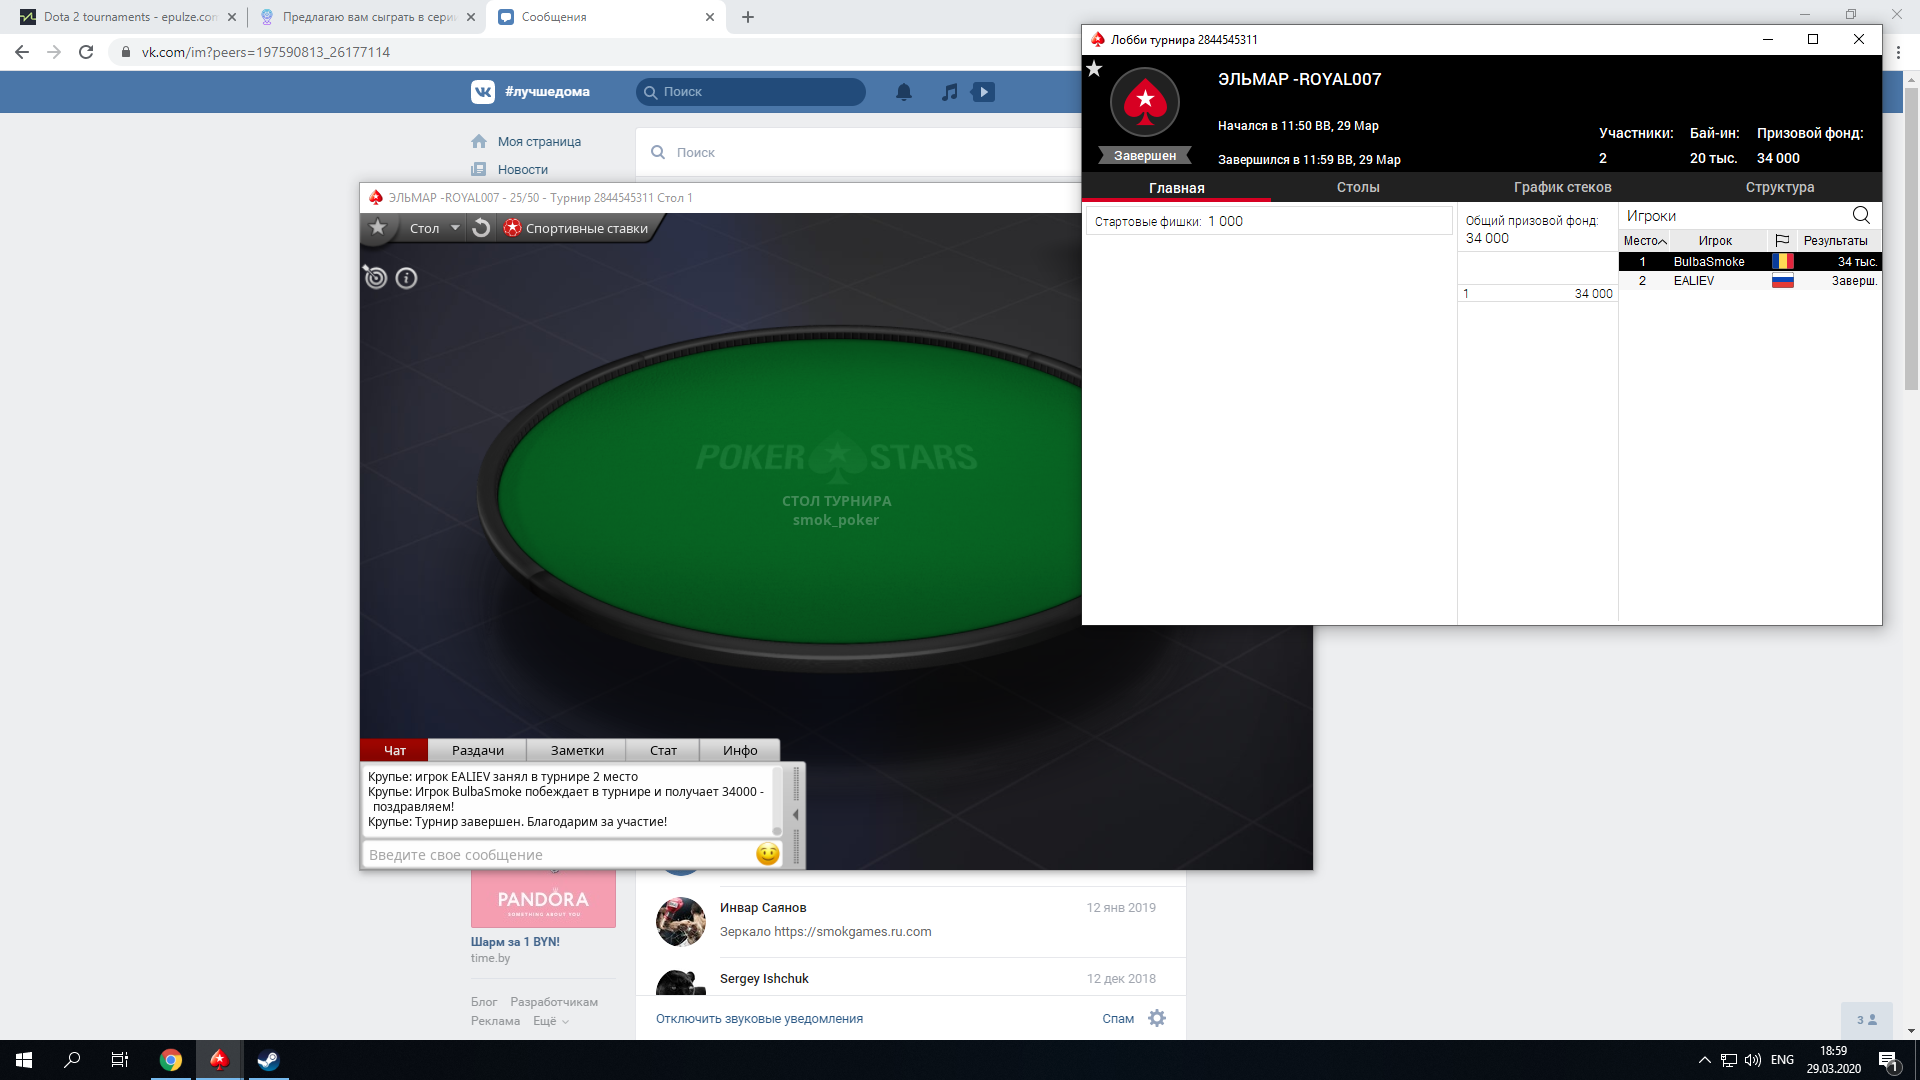
Task: Open Steam from the taskbar
Action: point(268,1060)
